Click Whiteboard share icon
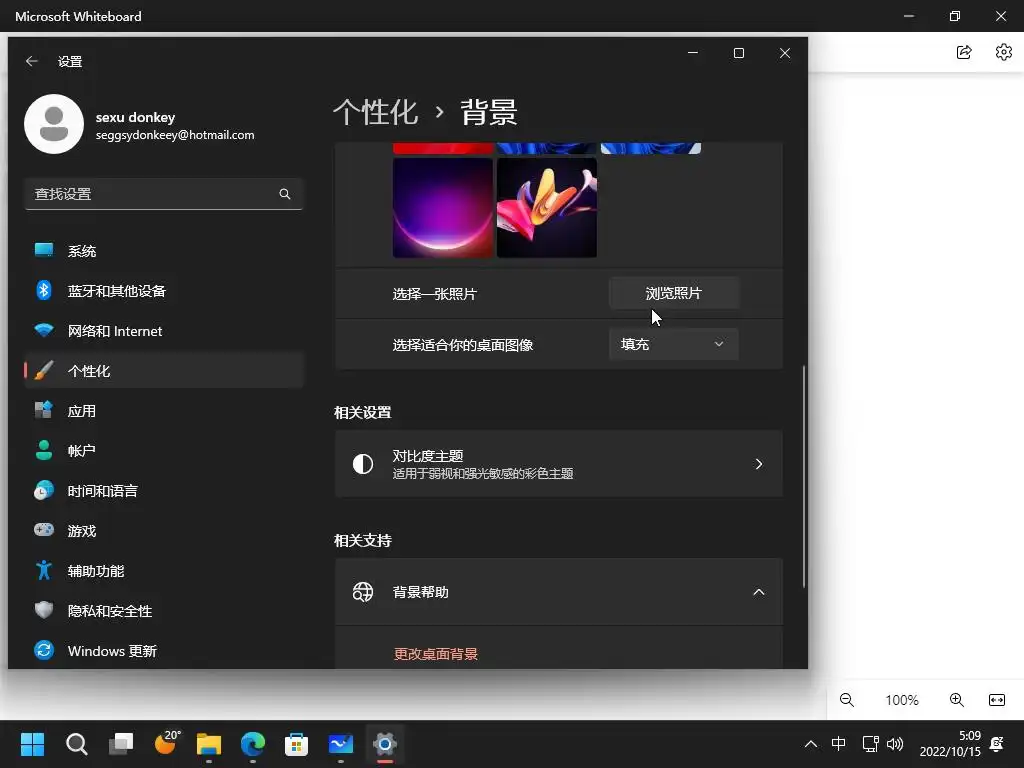This screenshot has width=1024, height=768. click(x=964, y=52)
